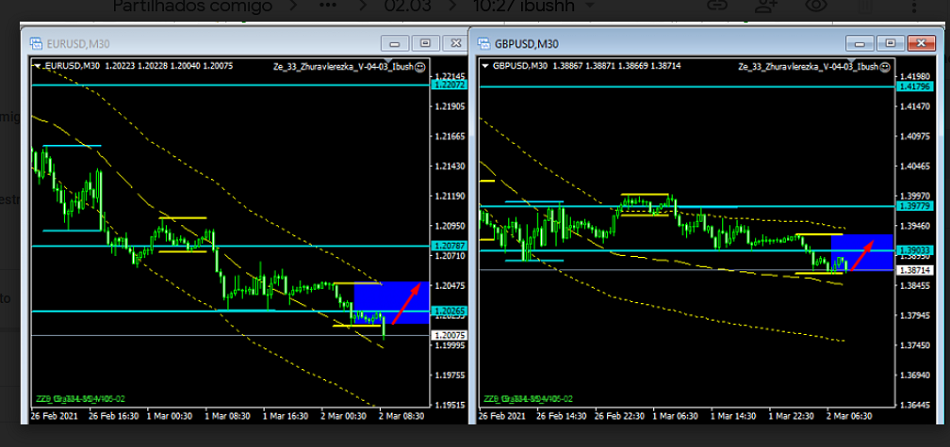
Task: Select the EURUSD,M30 window title bar
Action: [200, 44]
